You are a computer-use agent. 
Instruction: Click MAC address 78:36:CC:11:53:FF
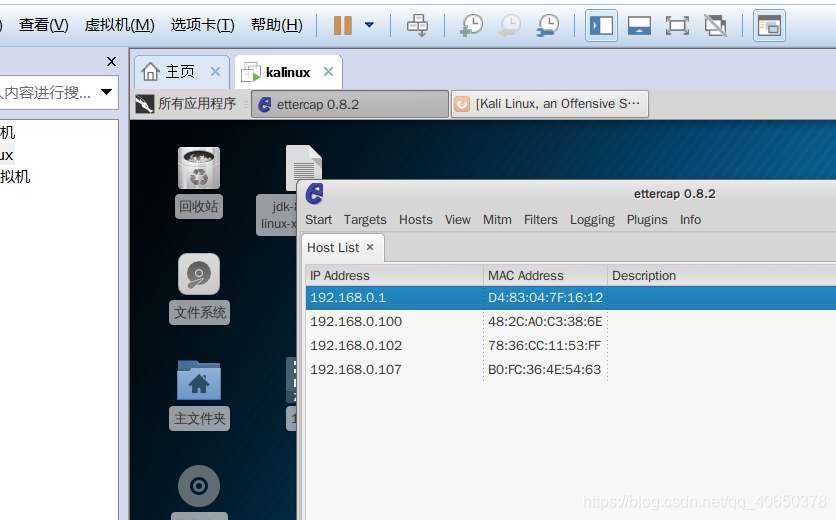click(544, 346)
